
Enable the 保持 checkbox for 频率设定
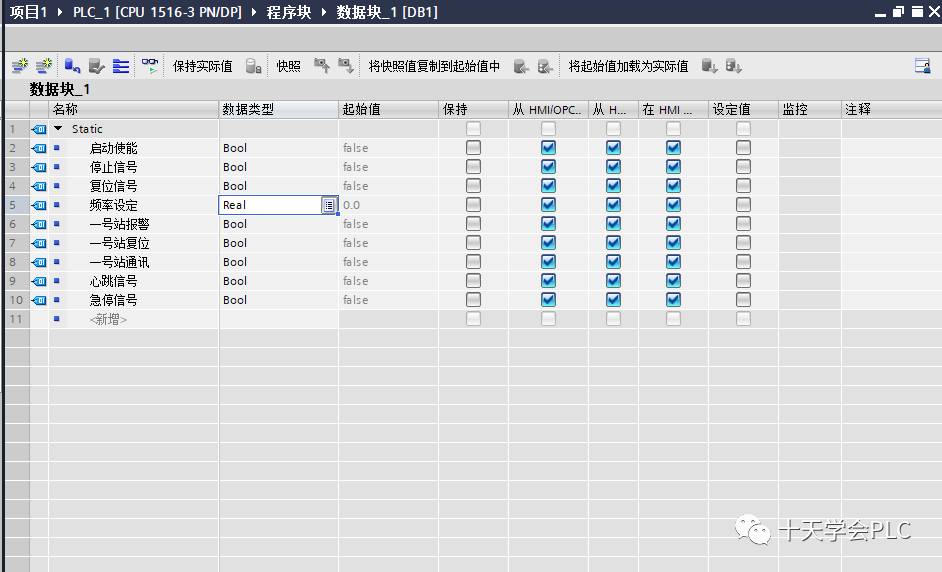pyautogui.click(x=473, y=205)
